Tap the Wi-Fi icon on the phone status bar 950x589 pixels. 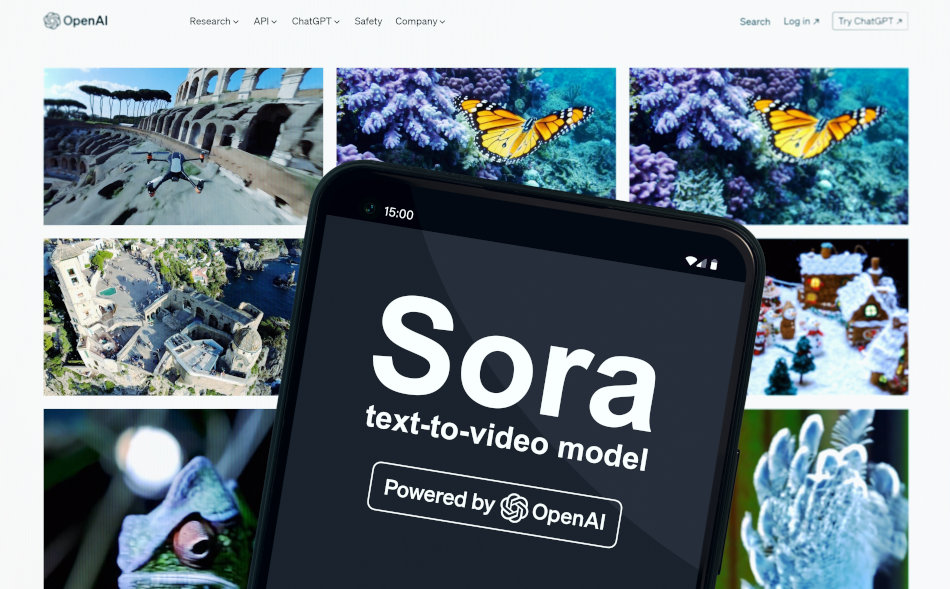(690, 261)
